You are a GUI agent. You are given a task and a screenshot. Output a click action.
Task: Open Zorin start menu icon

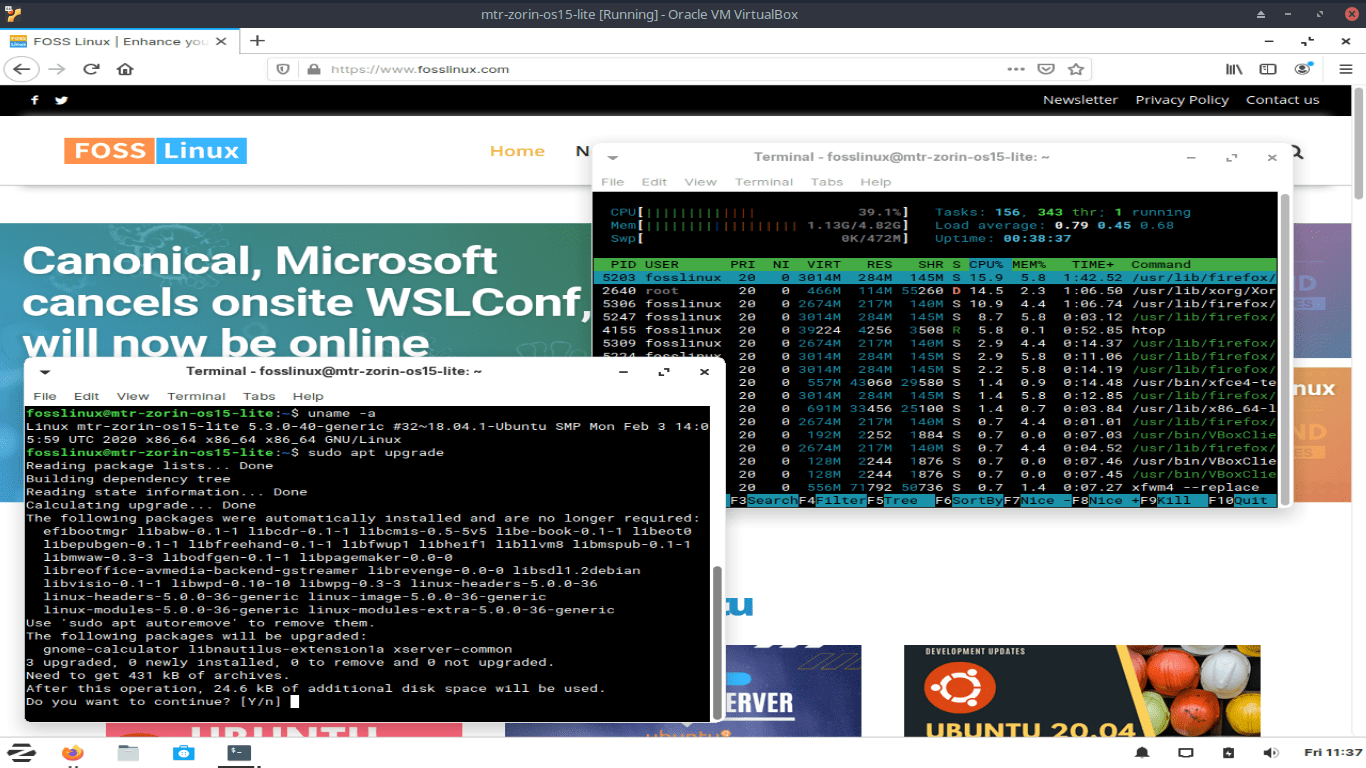point(23,753)
